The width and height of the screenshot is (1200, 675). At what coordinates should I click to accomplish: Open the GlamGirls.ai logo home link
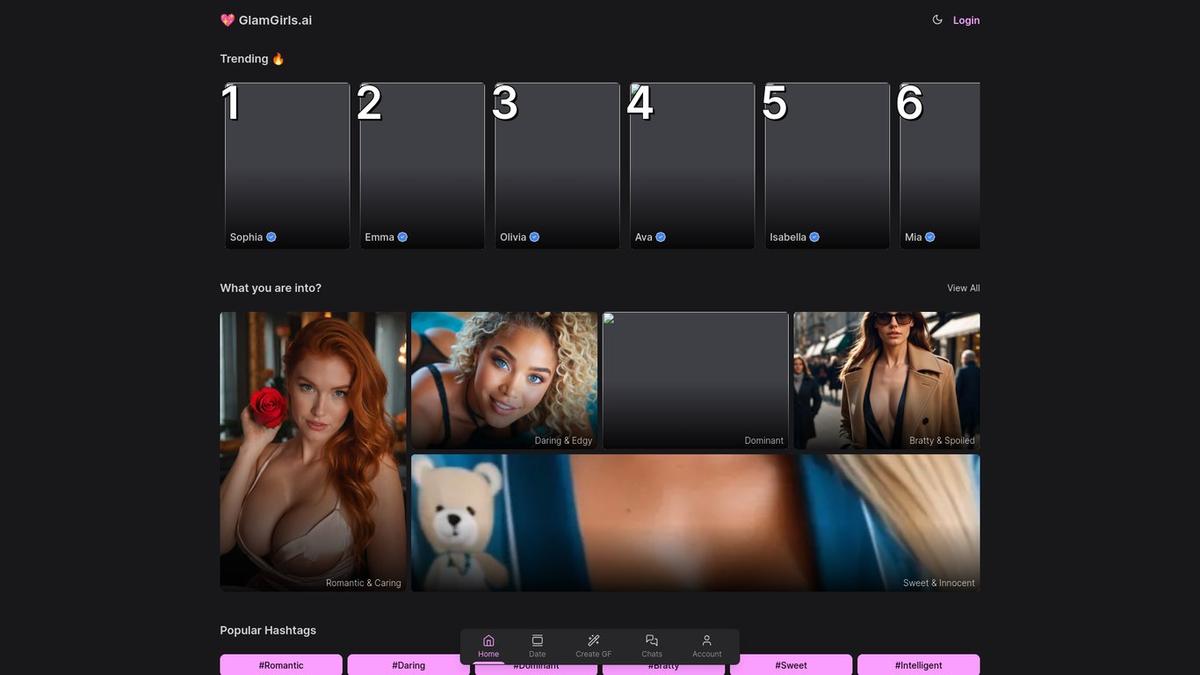tap(266, 20)
